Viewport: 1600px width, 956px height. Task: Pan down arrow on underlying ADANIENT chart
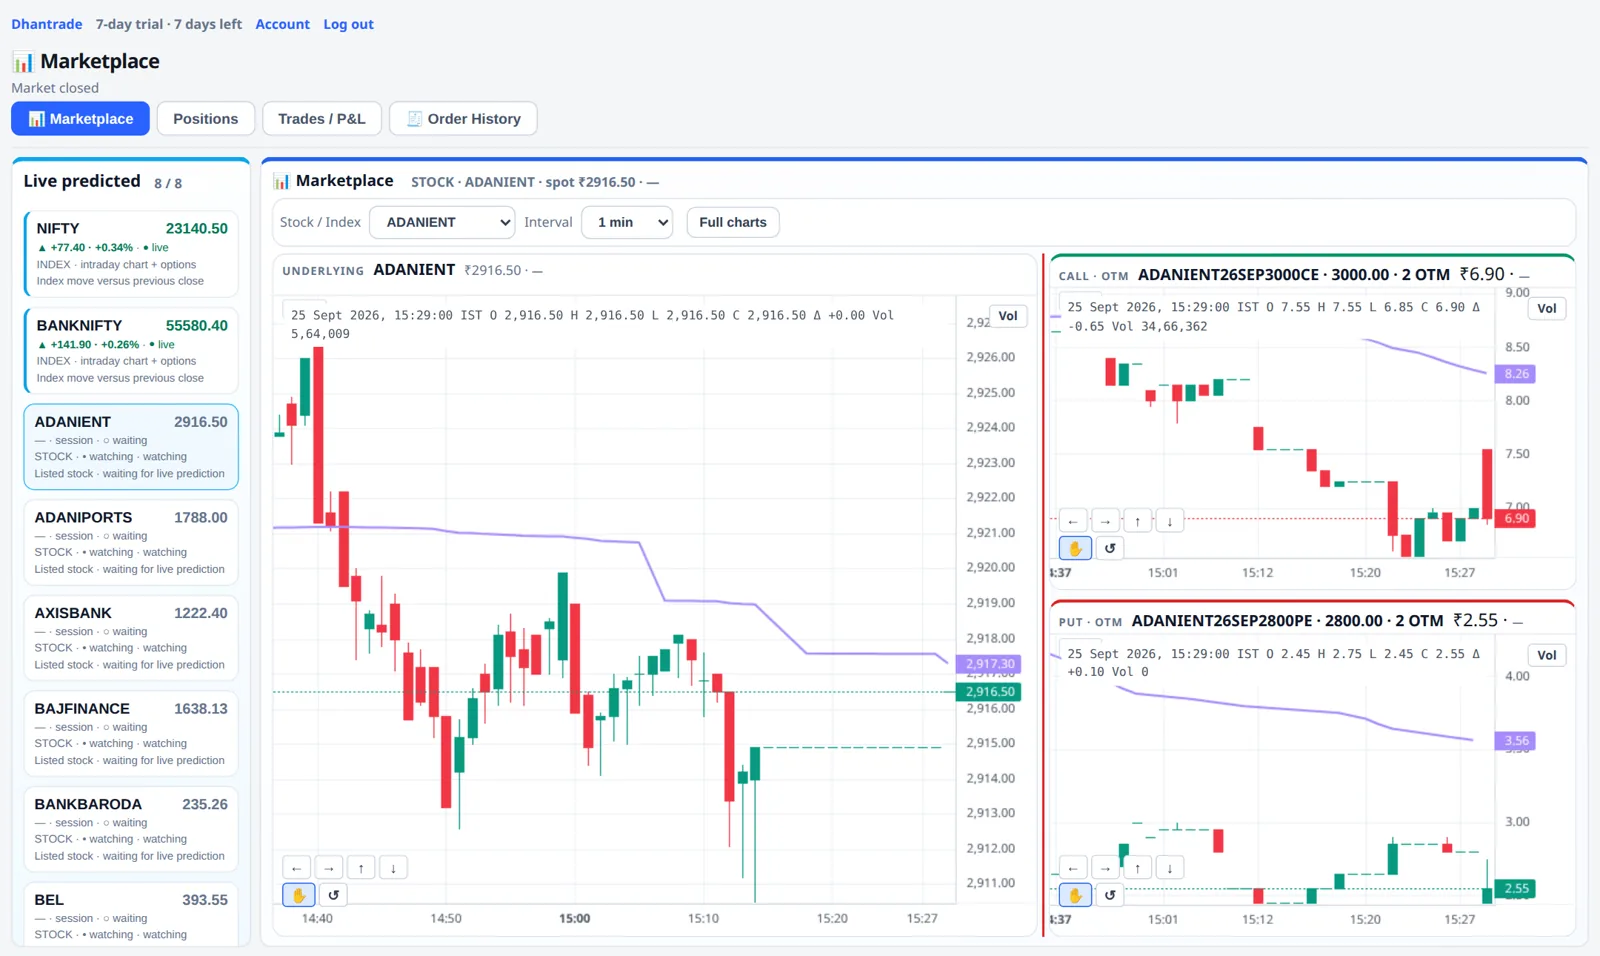393,868
